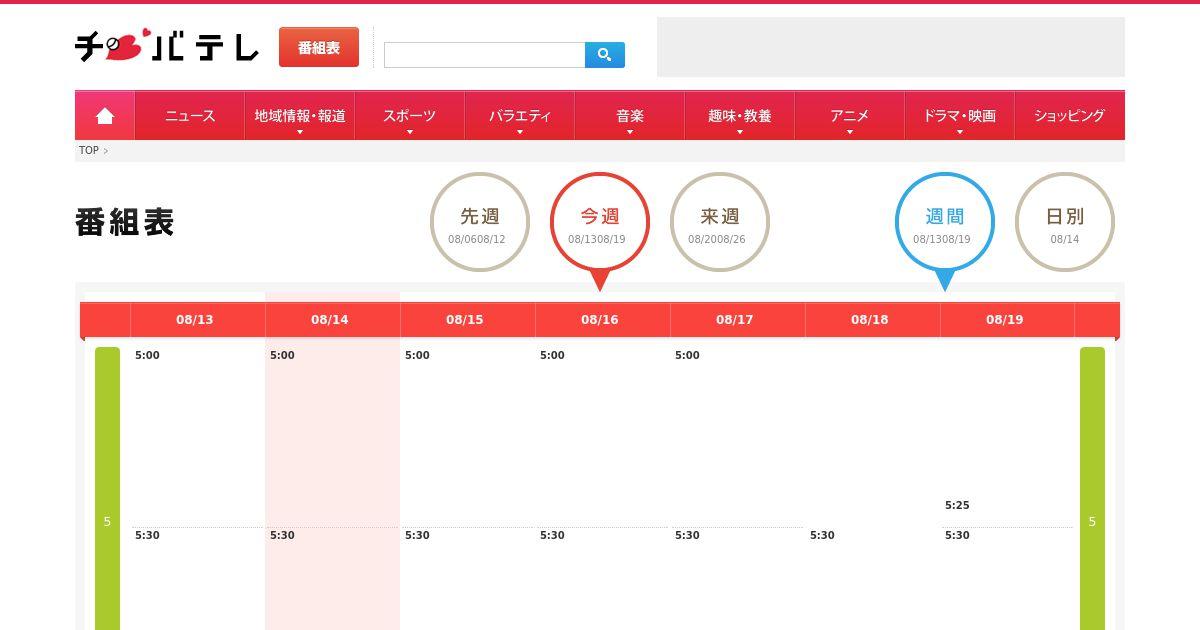Screen dimensions: 1200x630
Task: Select the 08/19 date column header
Action: point(1008,320)
